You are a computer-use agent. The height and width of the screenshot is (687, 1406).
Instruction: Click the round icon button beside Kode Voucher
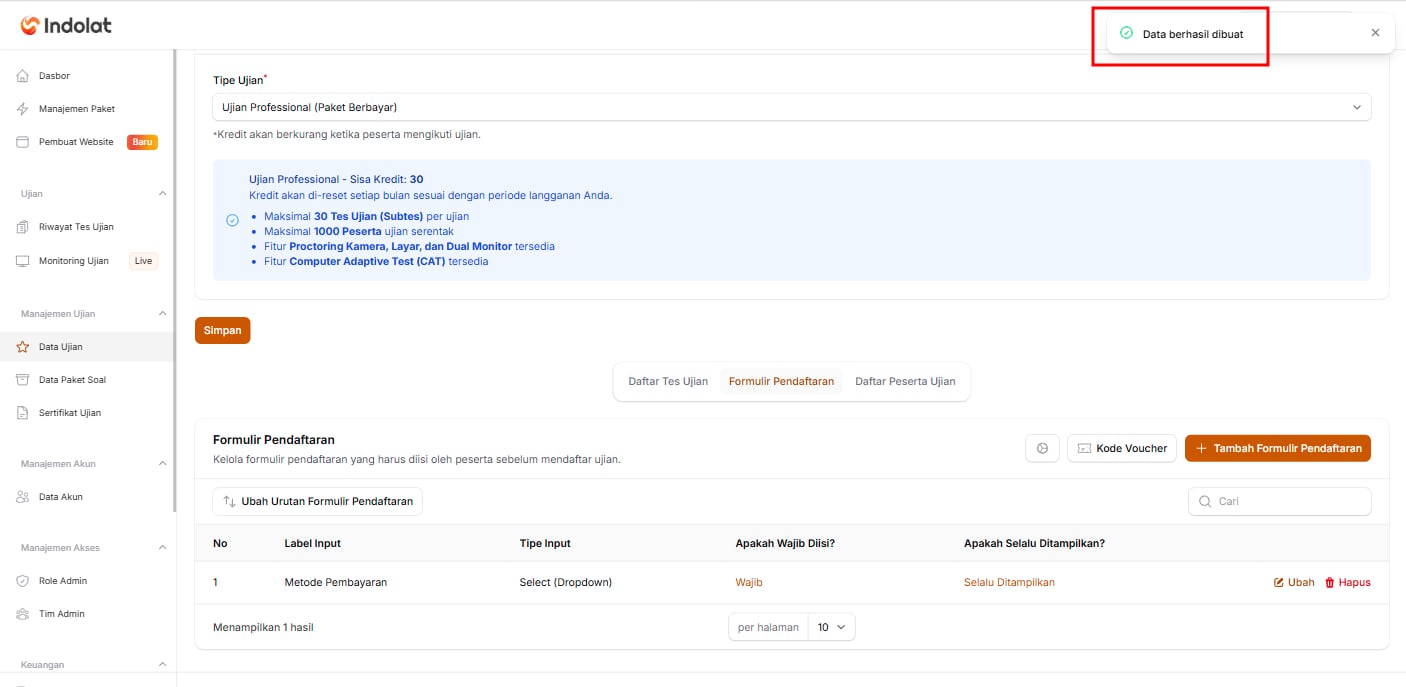coord(1042,448)
